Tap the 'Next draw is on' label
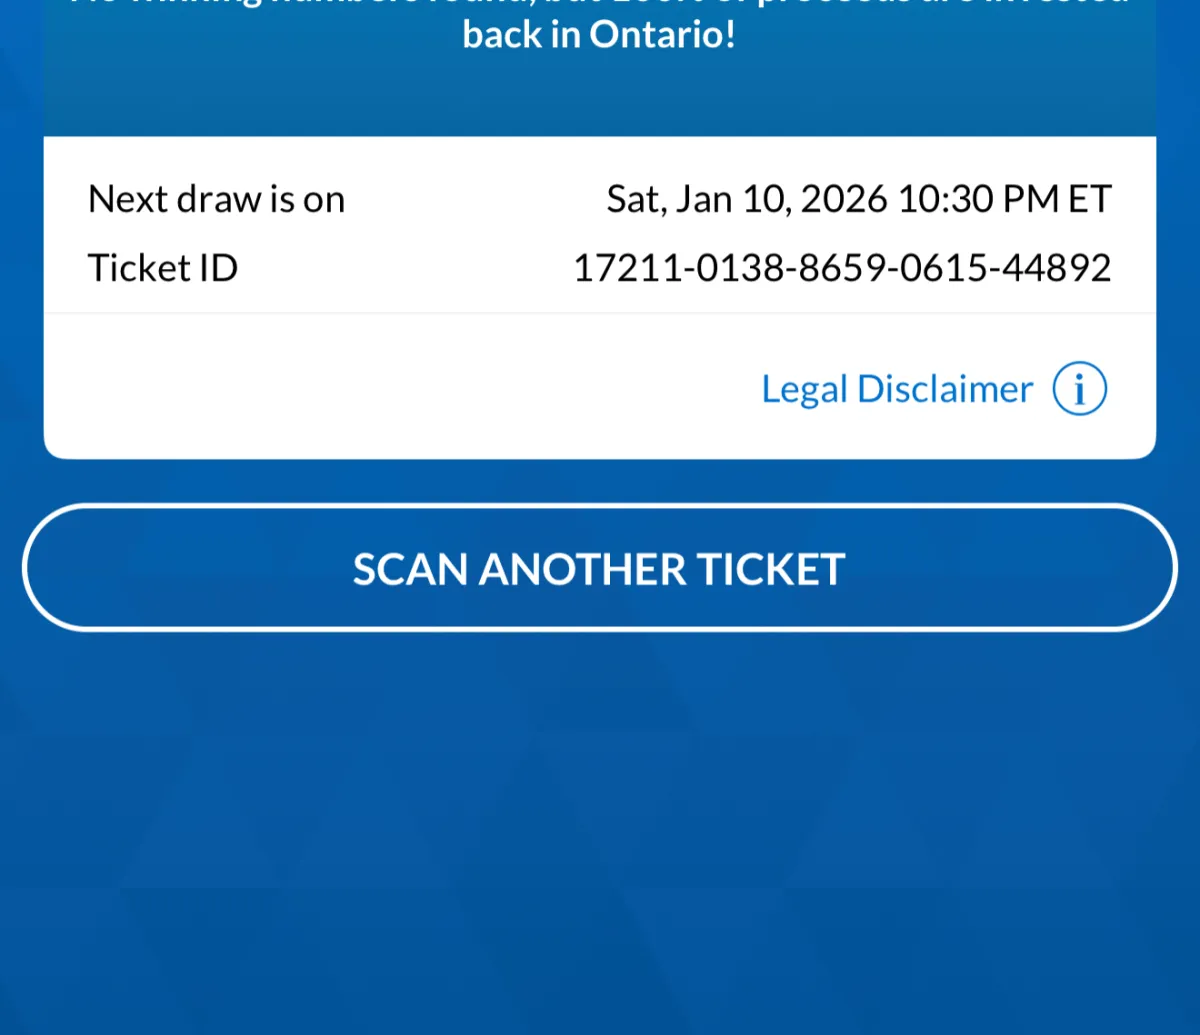The height and width of the screenshot is (1035, 1200). coord(216,199)
